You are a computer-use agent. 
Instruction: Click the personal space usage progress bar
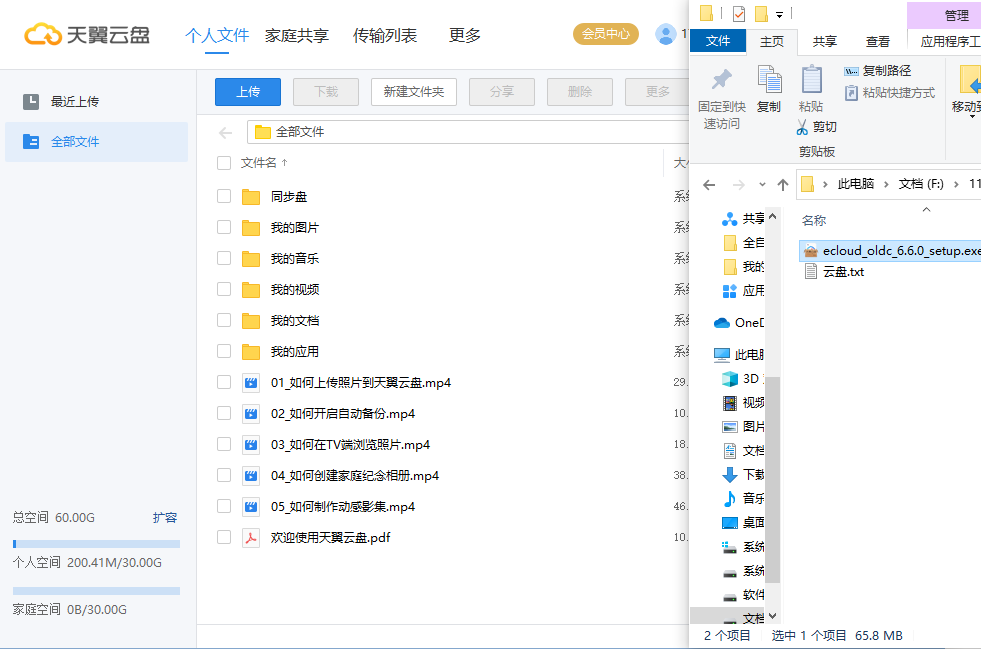click(96, 543)
